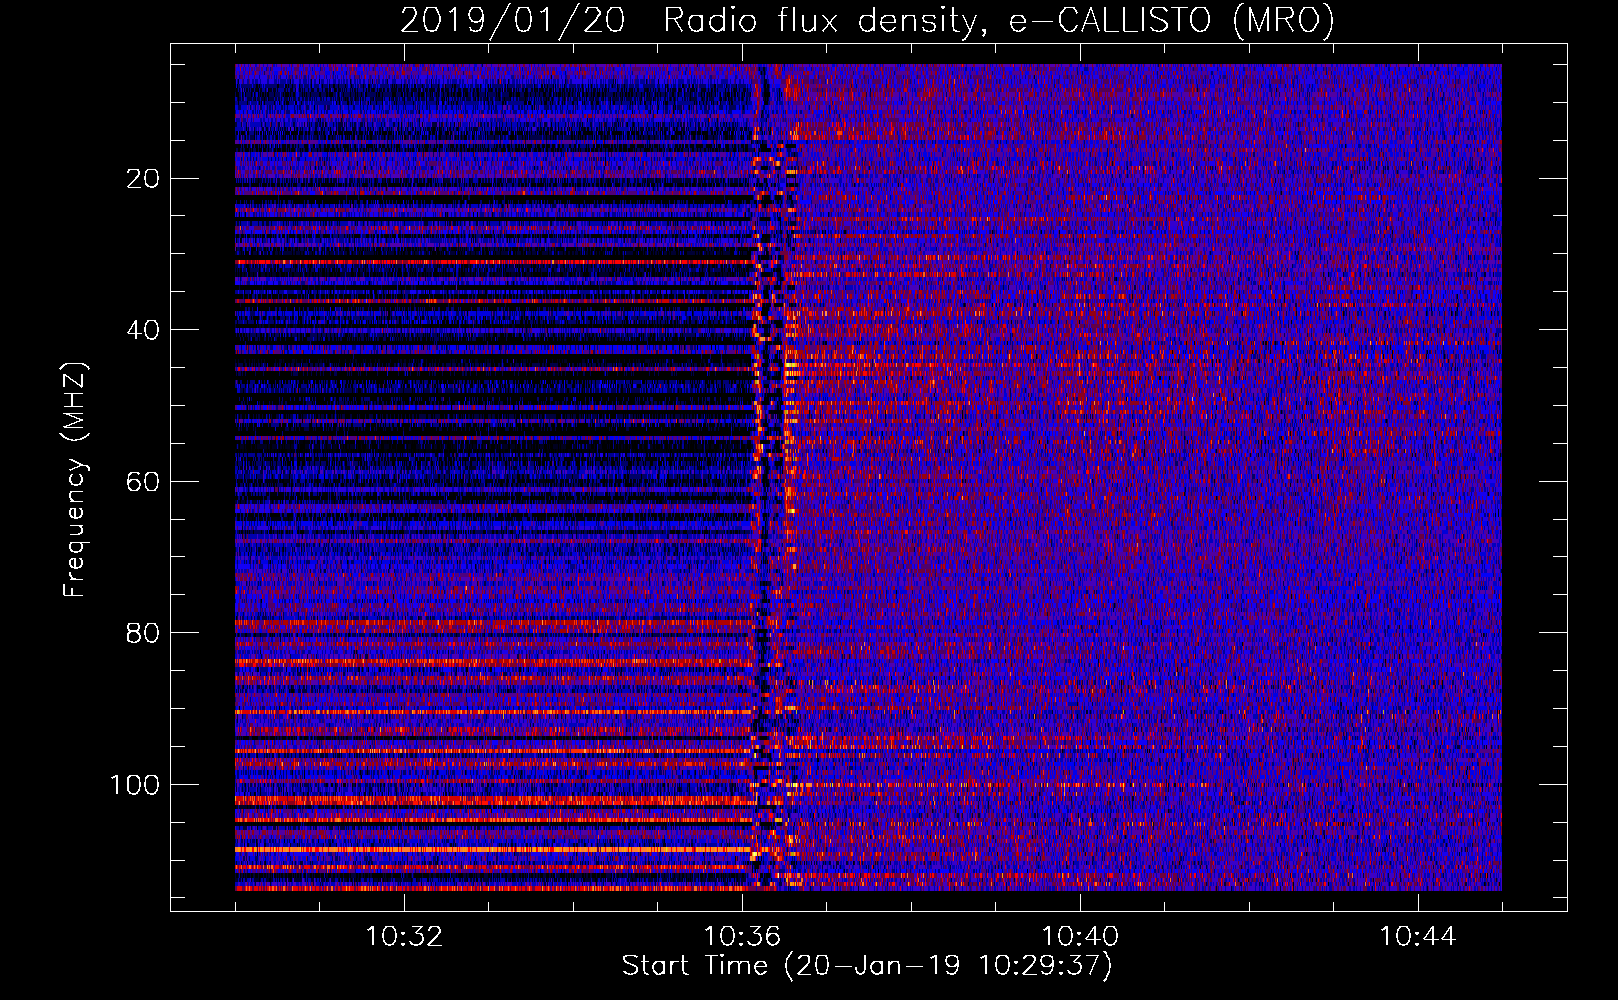Viewport: 1618px width, 1000px height.
Task: Click the 40 MHz frequency tick label
Action: pos(143,330)
